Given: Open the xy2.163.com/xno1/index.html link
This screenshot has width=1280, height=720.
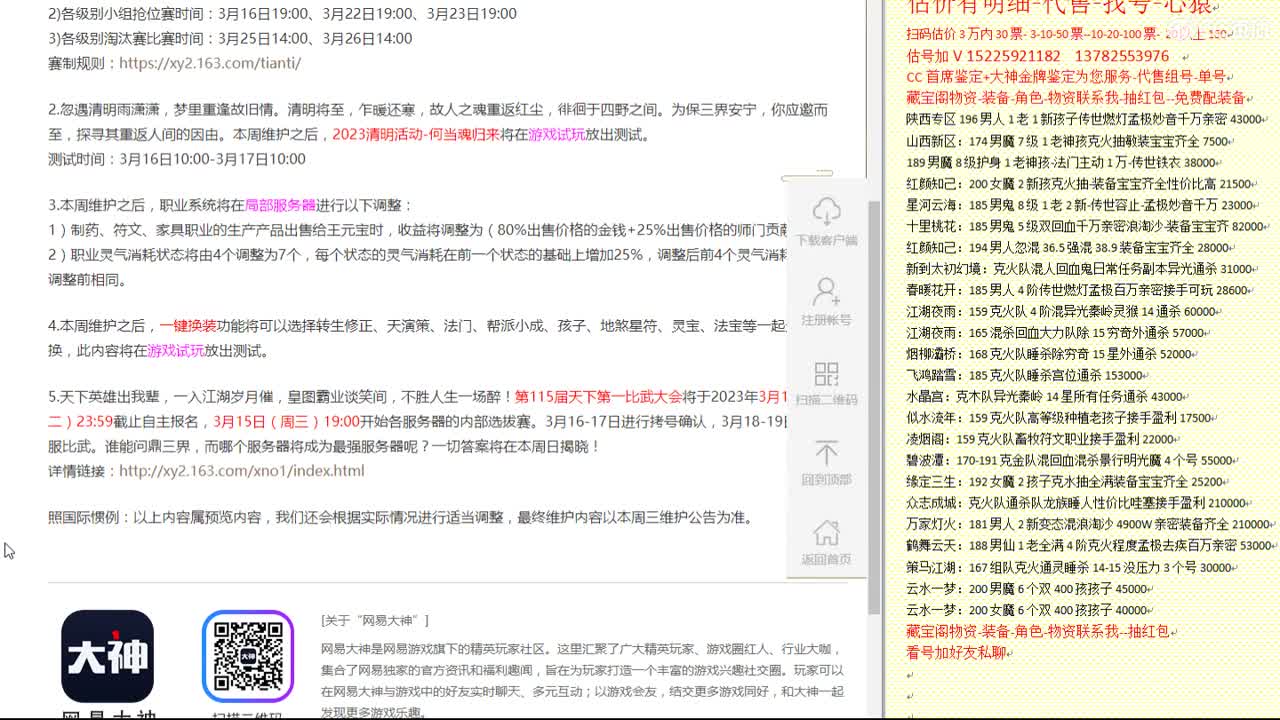Looking at the screenshot, I should (242, 470).
